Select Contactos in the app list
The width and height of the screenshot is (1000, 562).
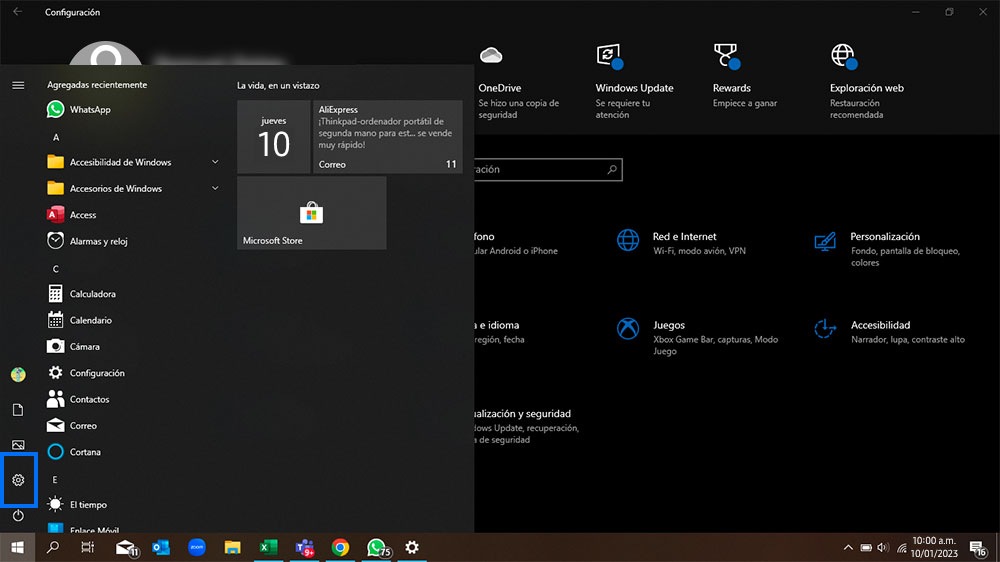89,399
